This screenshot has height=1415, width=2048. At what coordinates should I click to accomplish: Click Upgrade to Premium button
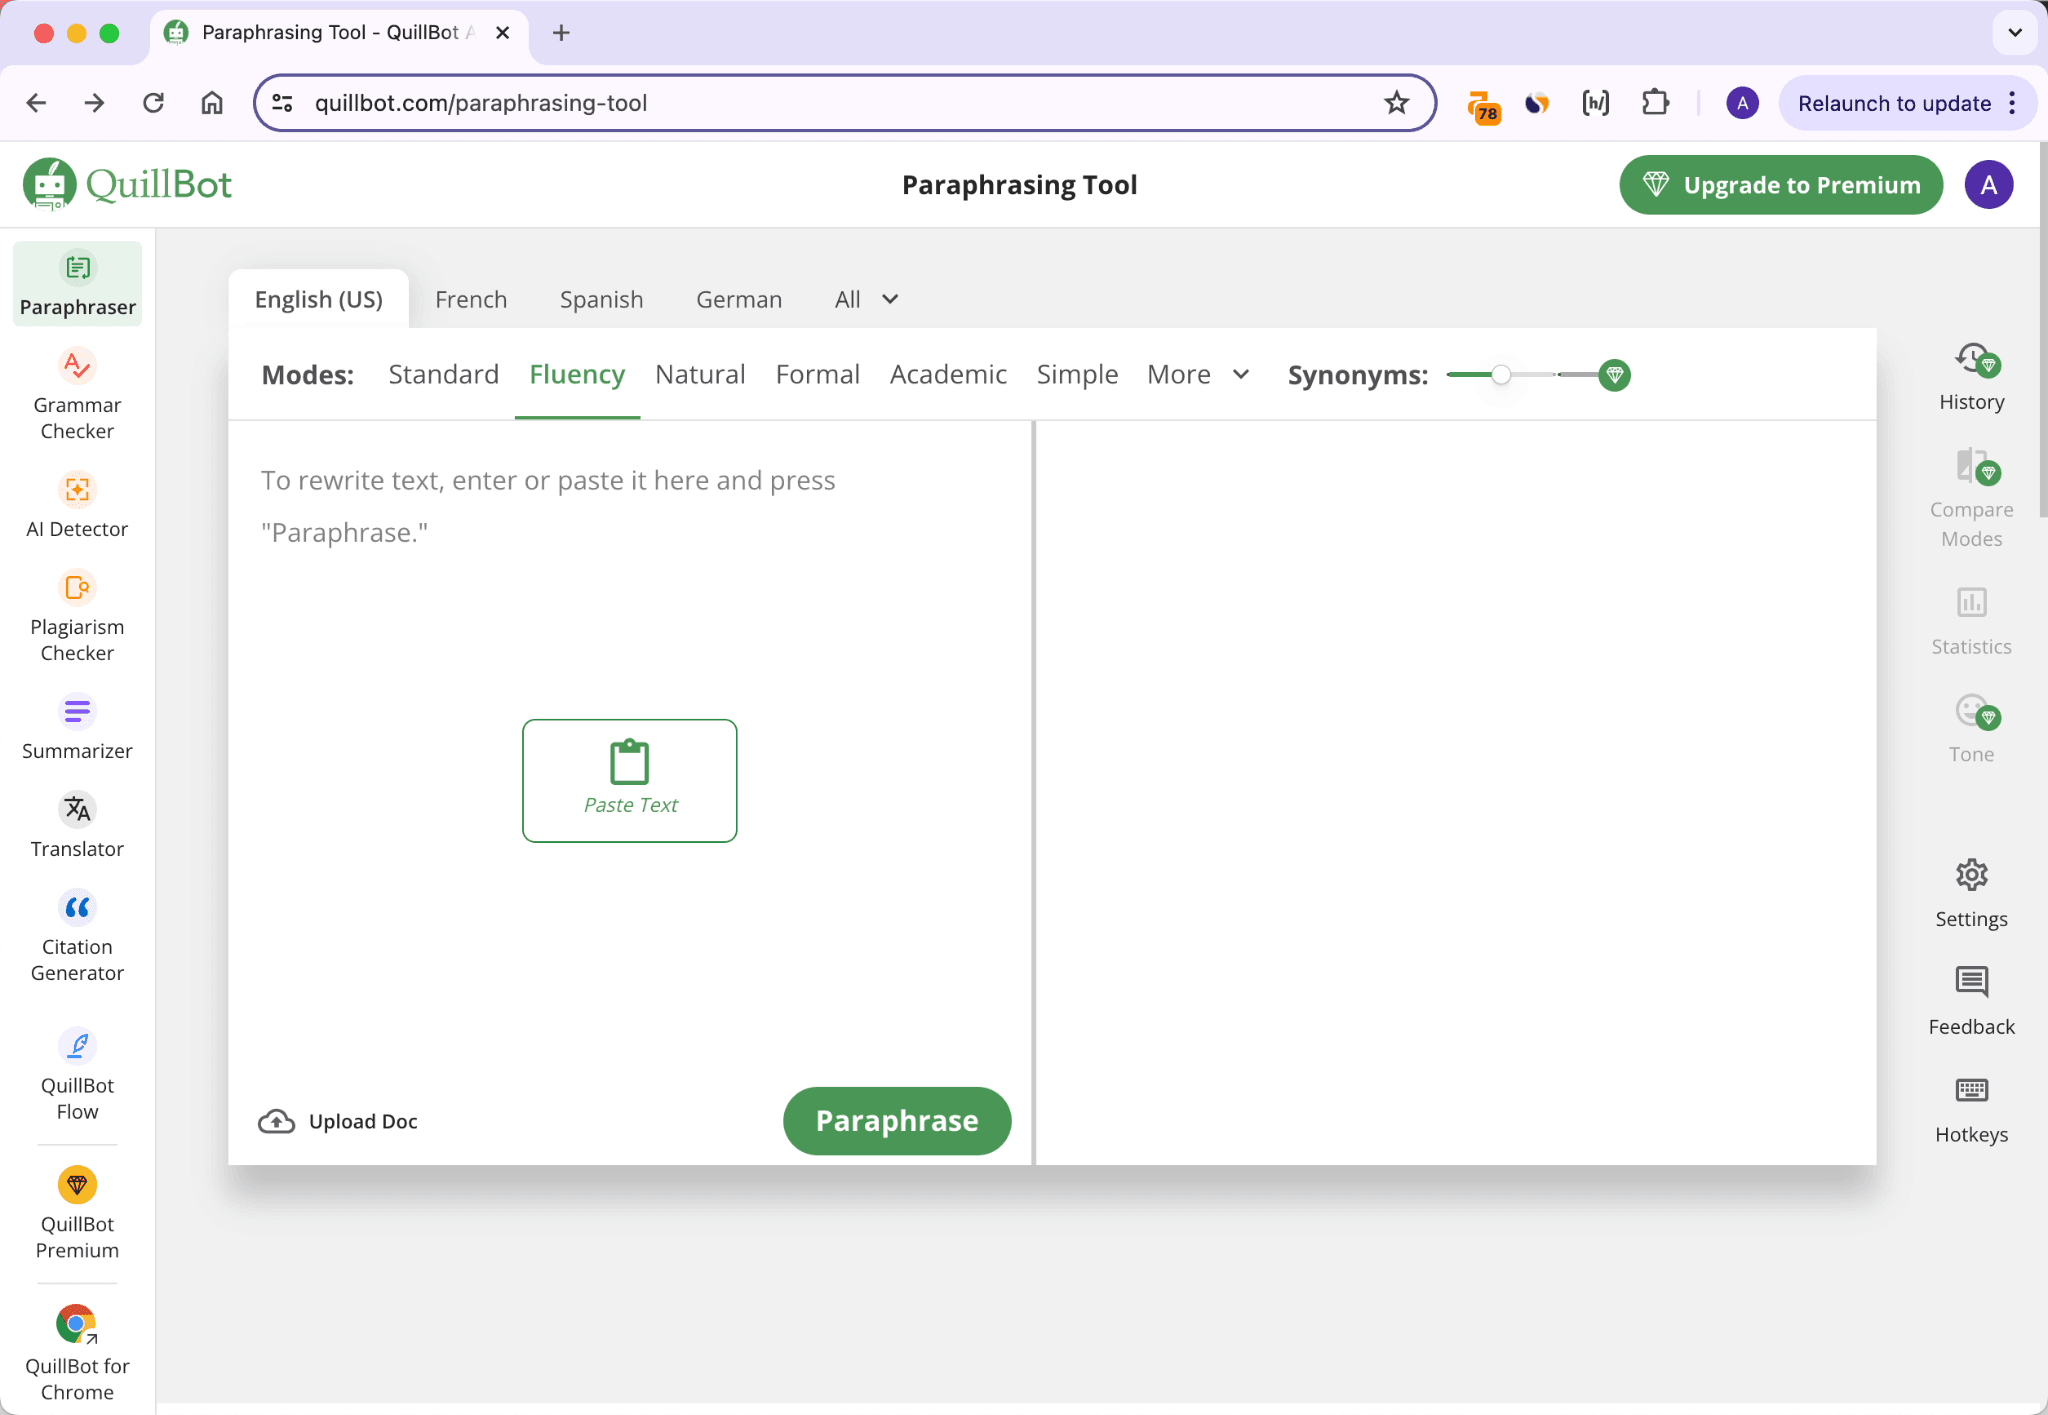pyautogui.click(x=1781, y=184)
